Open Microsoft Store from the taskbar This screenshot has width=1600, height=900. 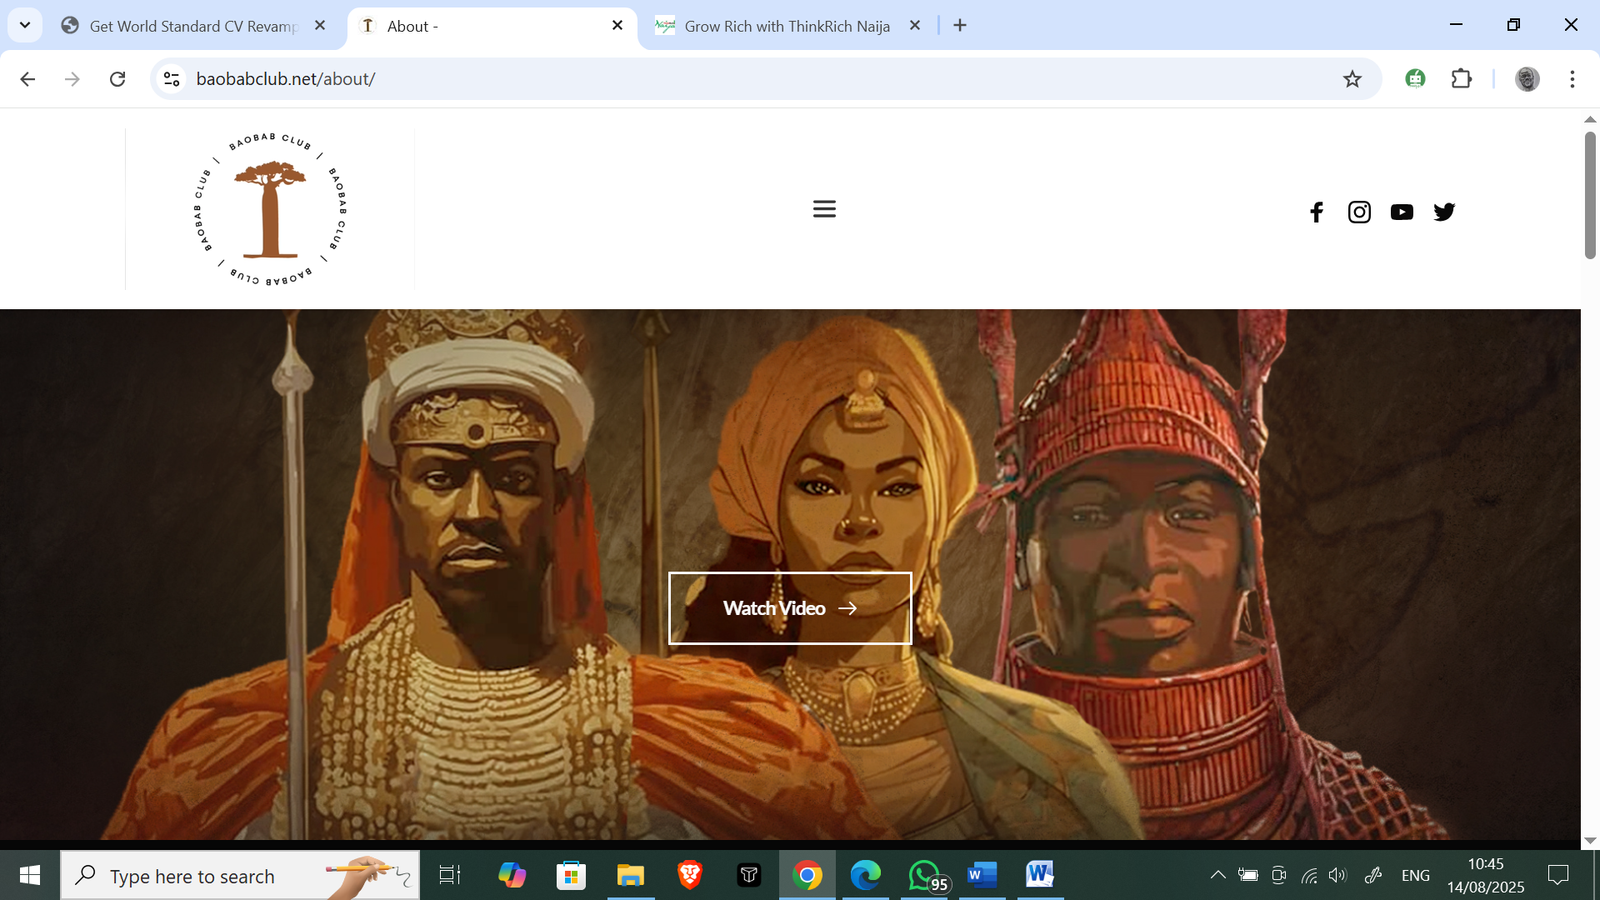[571, 876]
